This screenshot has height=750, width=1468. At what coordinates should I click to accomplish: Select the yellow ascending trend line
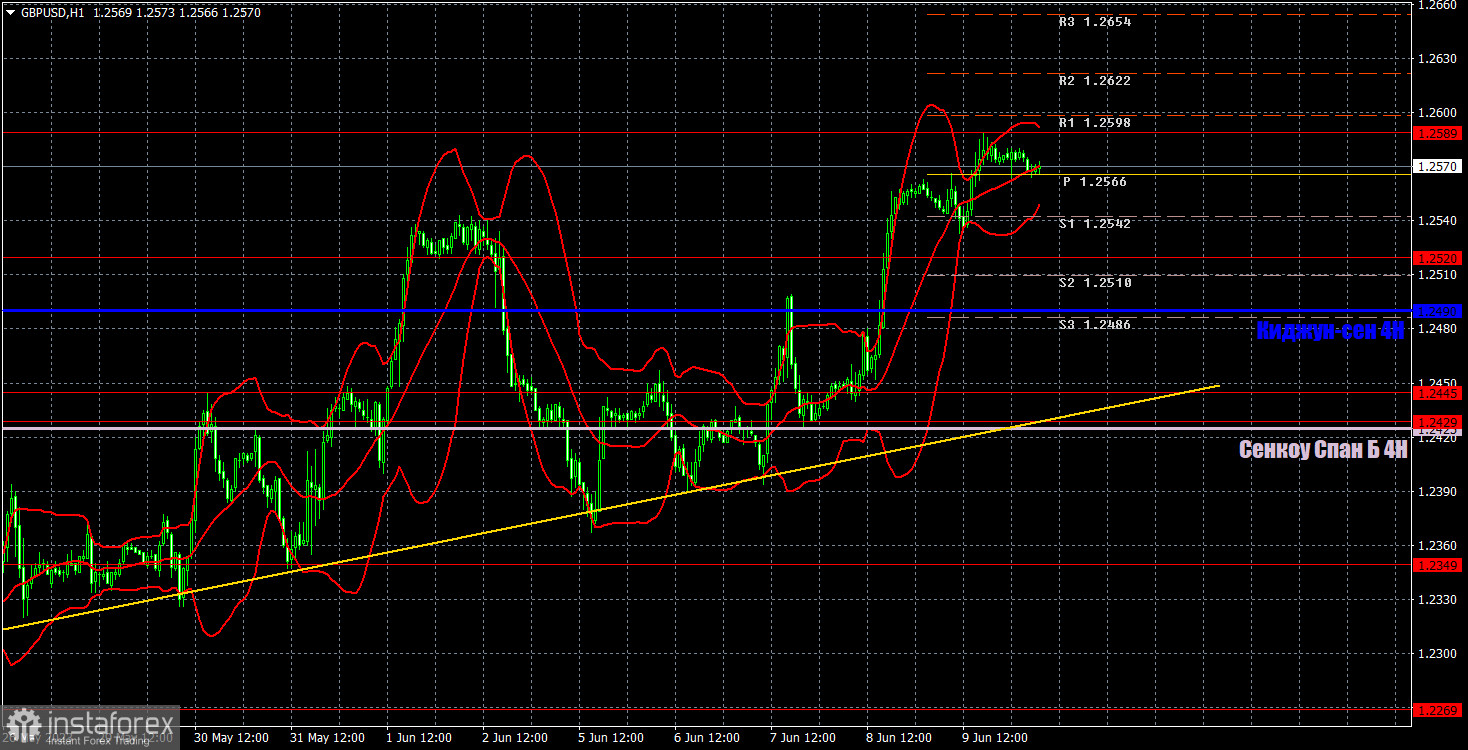pos(610,507)
